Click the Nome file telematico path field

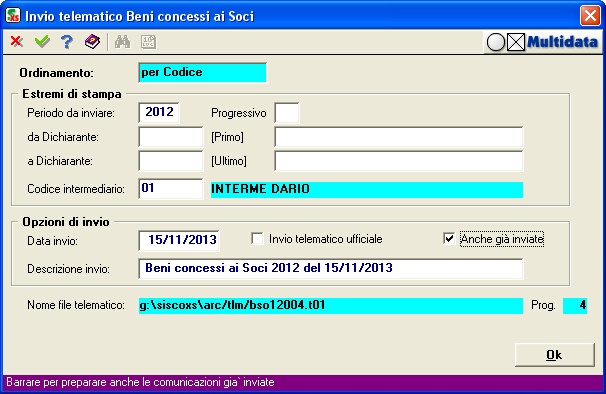[331, 305]
